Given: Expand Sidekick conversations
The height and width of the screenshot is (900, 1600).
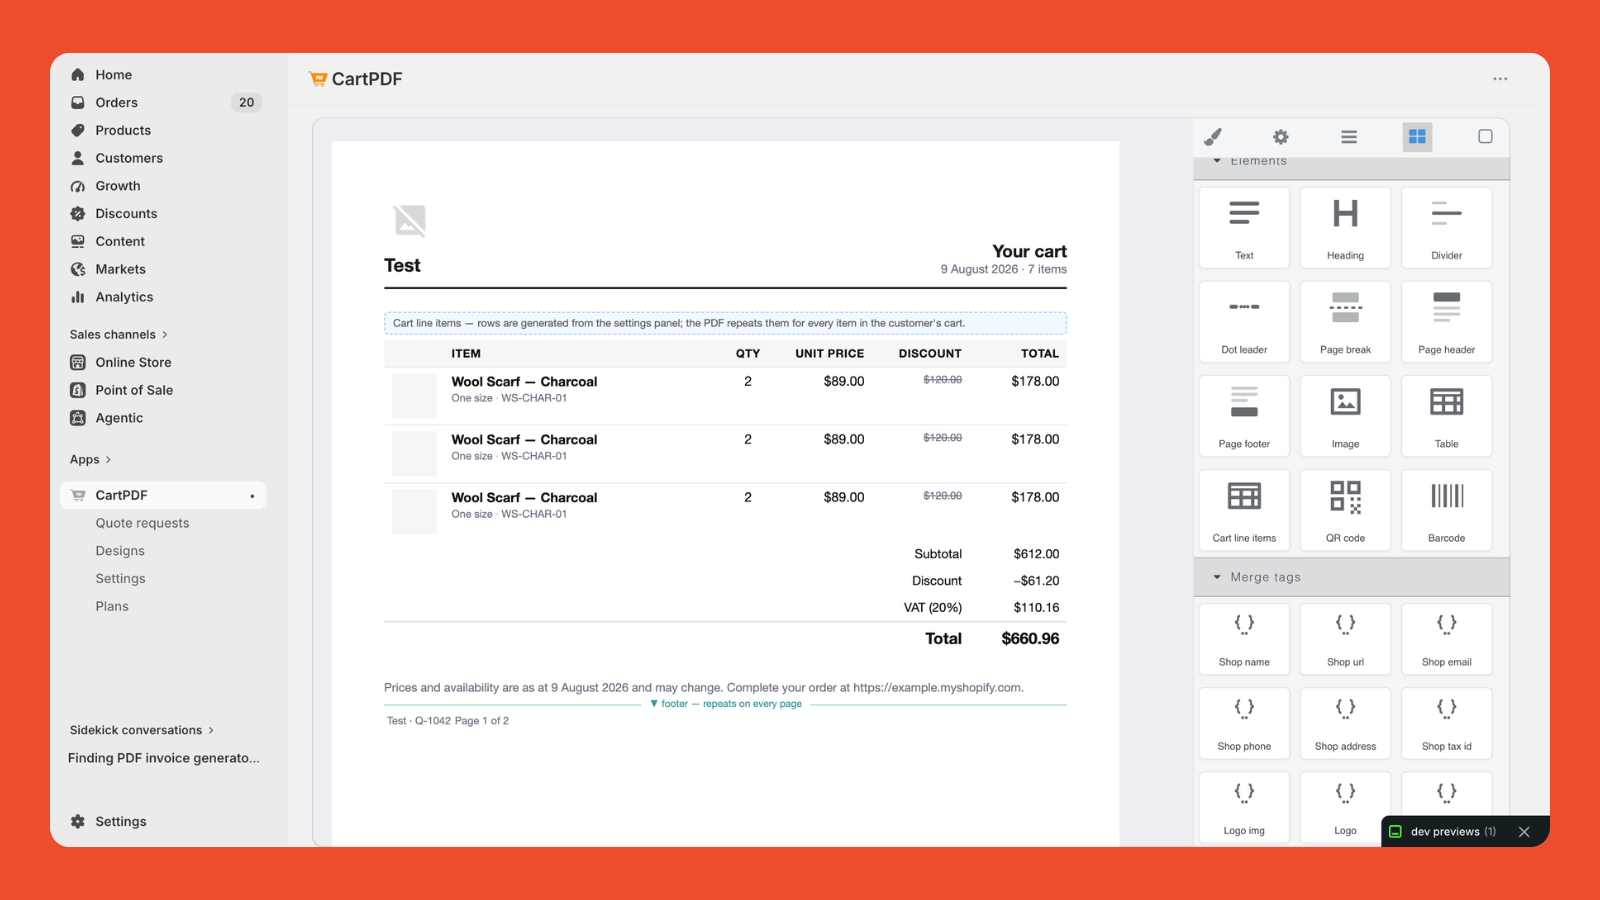Looking at the screenshot, I should click(141, 730).
